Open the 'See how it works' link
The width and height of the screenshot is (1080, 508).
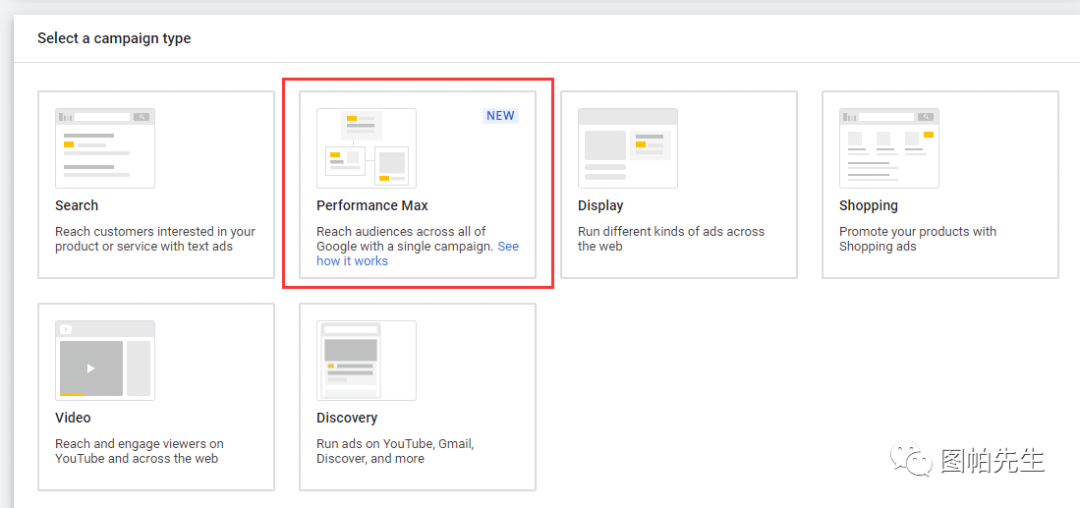[417, 253]
